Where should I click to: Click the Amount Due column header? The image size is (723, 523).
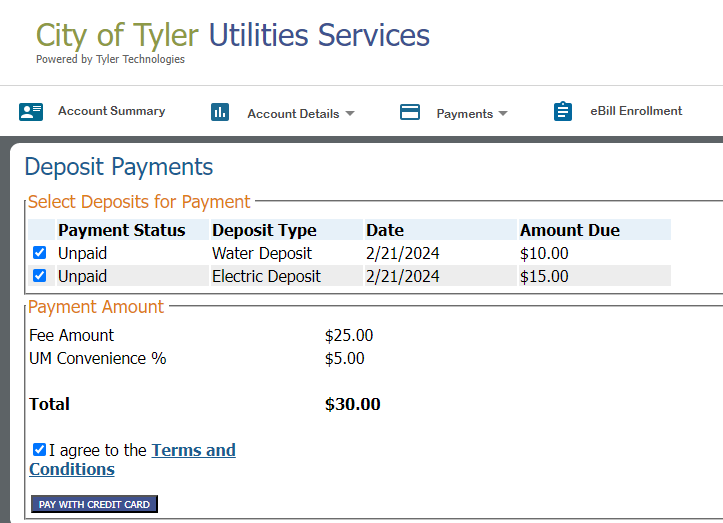[570, 230]
